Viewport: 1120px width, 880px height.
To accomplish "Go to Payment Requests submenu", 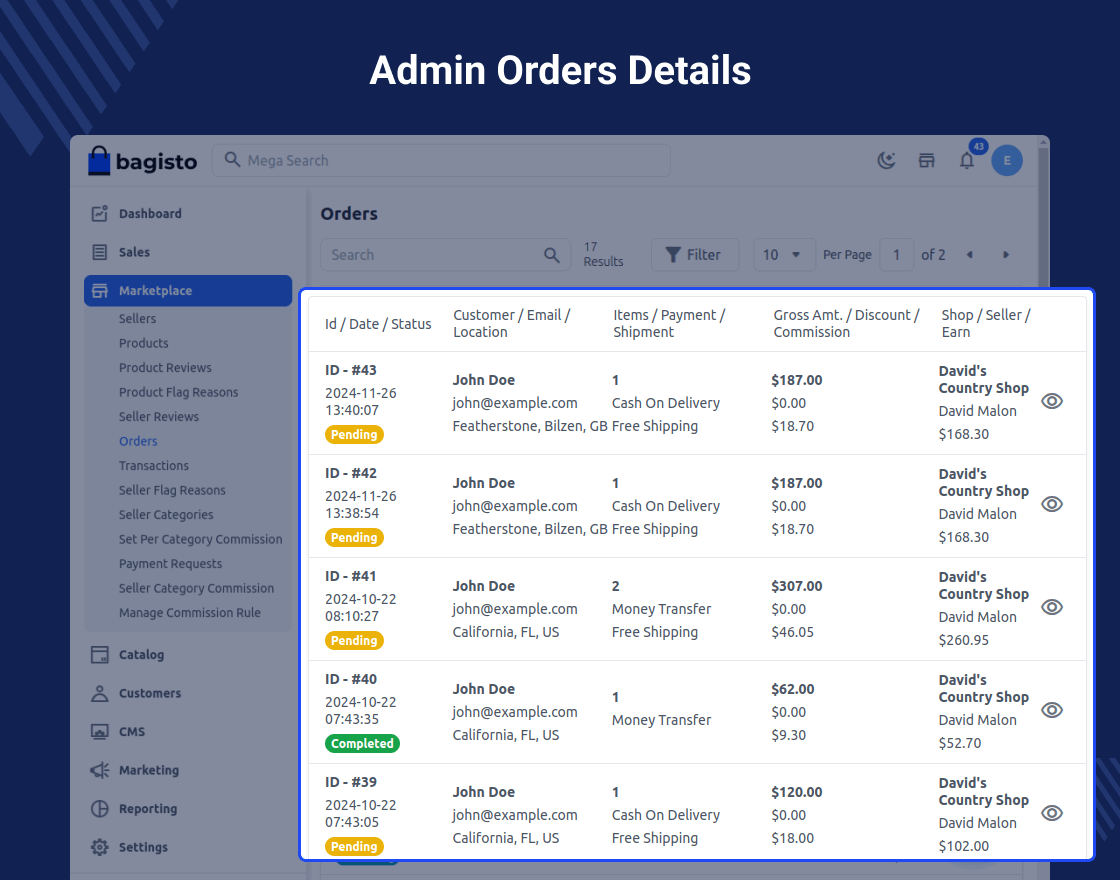I will point(170,564).
